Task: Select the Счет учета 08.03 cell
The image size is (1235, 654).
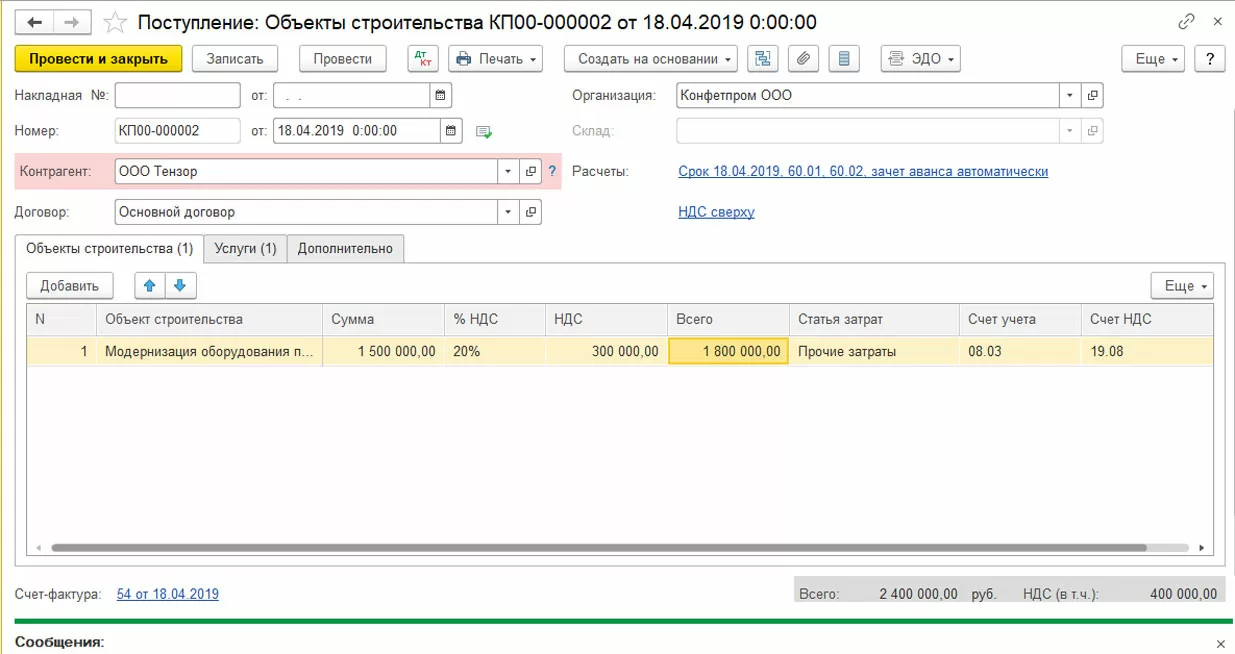Action: (x=1020, y=351)
